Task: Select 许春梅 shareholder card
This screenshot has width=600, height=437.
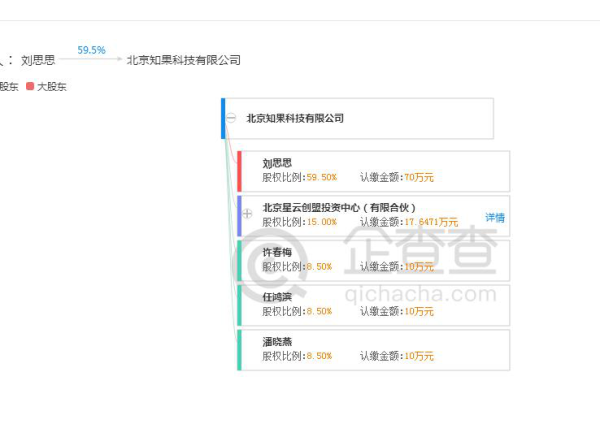Action: (373, 261)
